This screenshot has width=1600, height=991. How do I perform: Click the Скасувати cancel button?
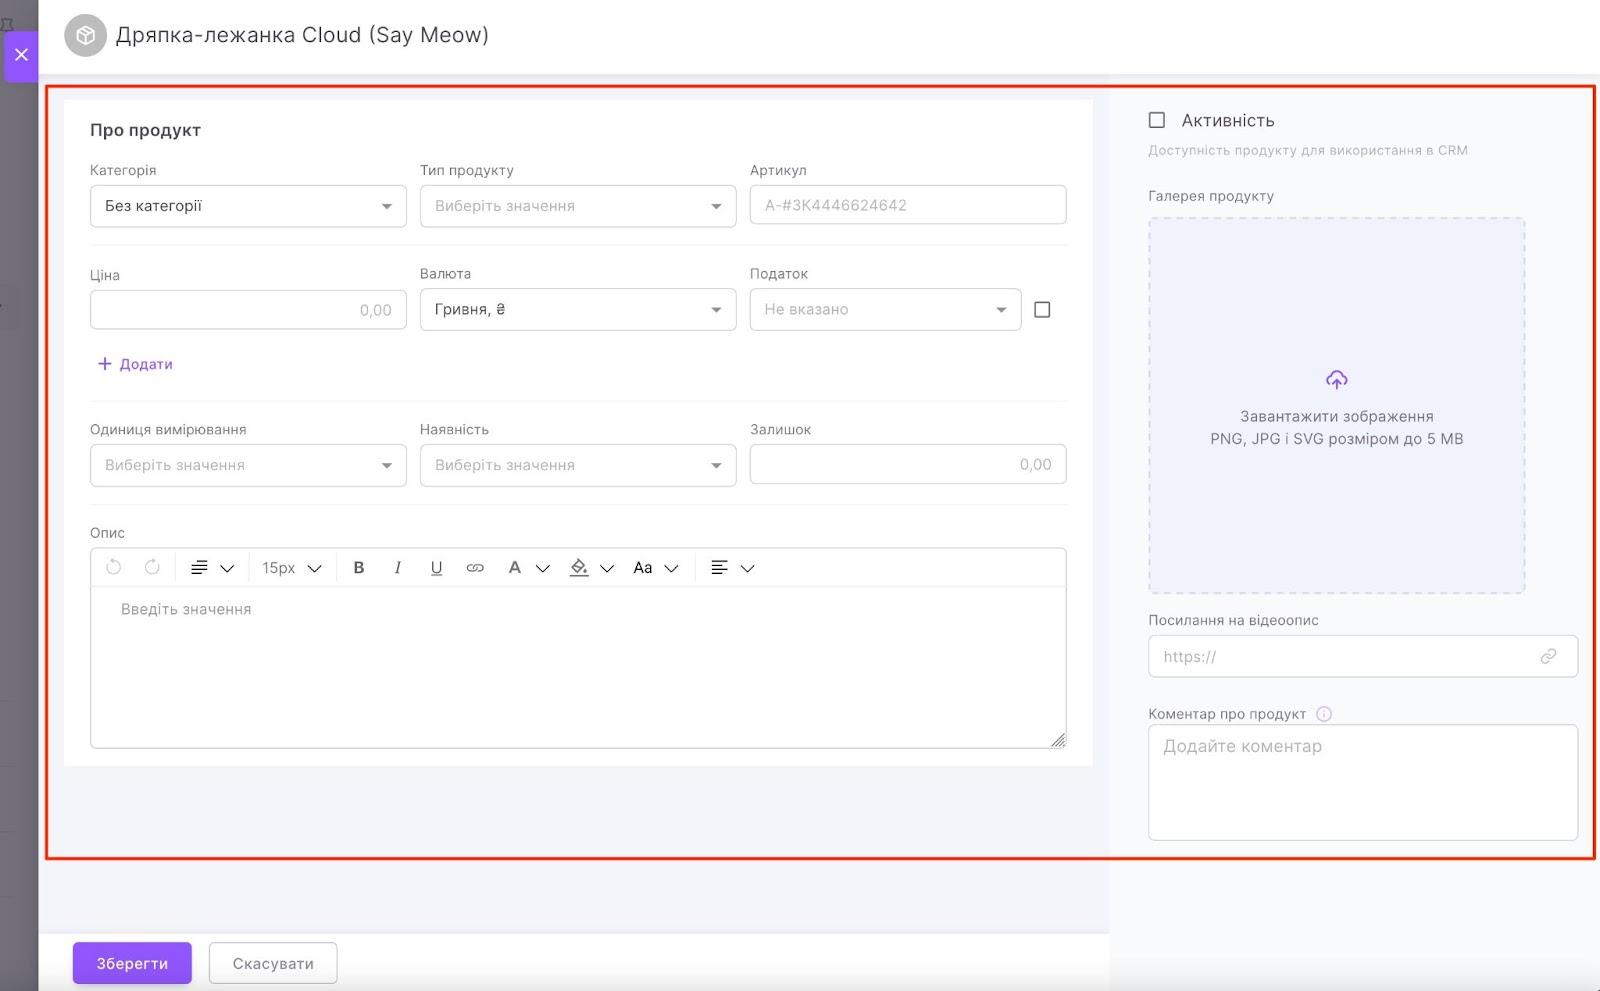273,963
